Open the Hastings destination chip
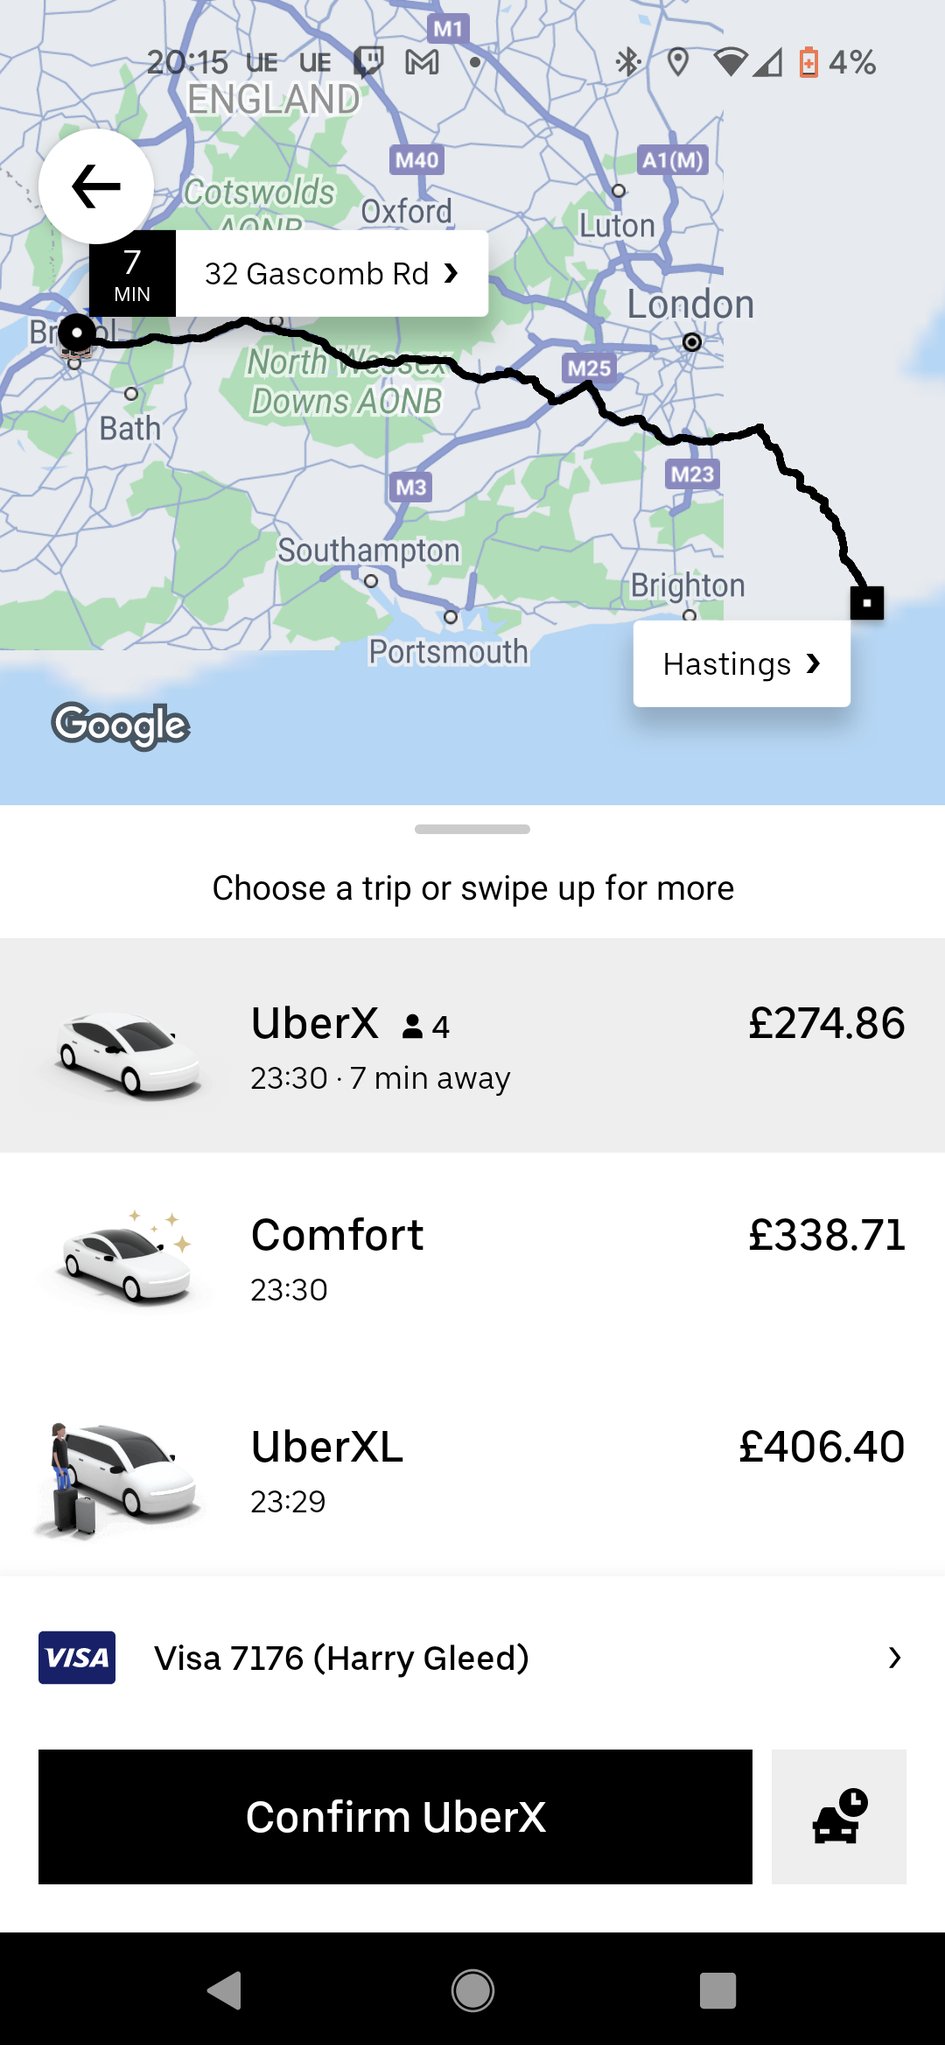This screenshot has height=2048, width=945. point(741,664)
